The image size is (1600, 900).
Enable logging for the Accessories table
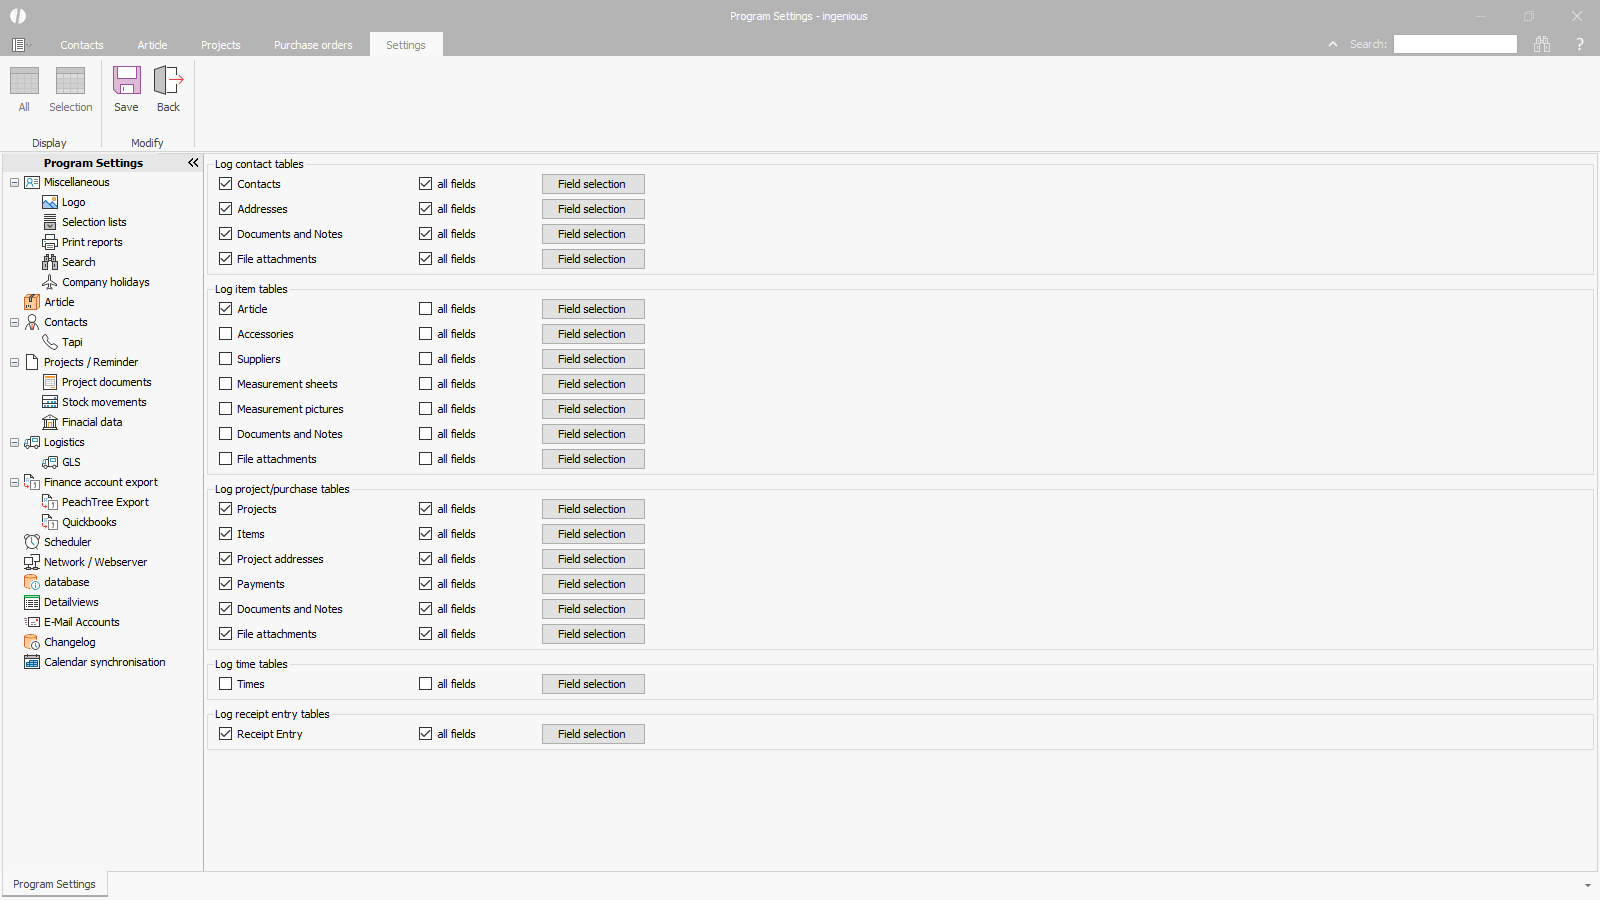226,334
